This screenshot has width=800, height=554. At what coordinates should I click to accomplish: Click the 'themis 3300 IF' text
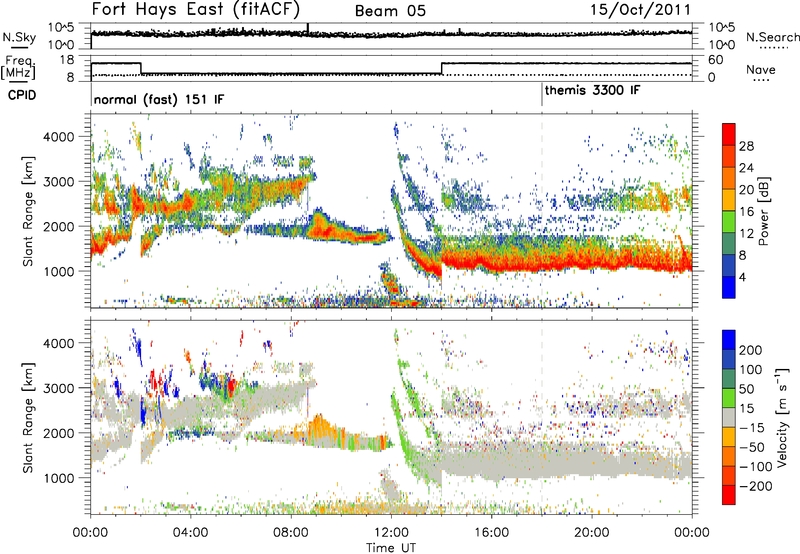click(592, 90)
